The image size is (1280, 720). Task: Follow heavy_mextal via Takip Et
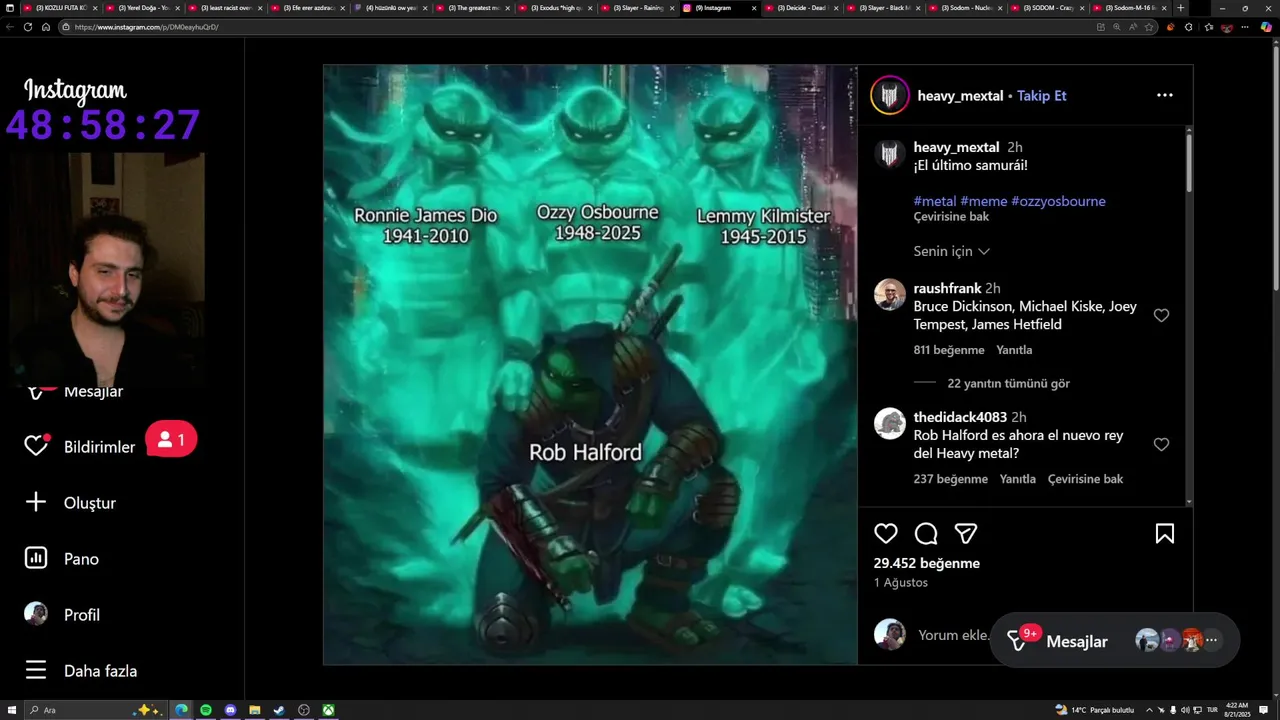point(1042,96)
